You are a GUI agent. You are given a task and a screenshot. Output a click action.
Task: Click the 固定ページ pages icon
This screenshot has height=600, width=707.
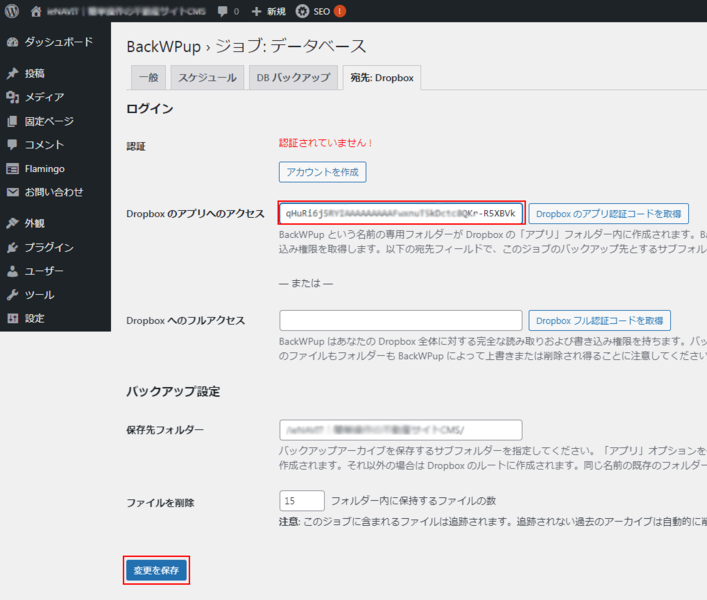pyautogui.click(x=13, y=121)
